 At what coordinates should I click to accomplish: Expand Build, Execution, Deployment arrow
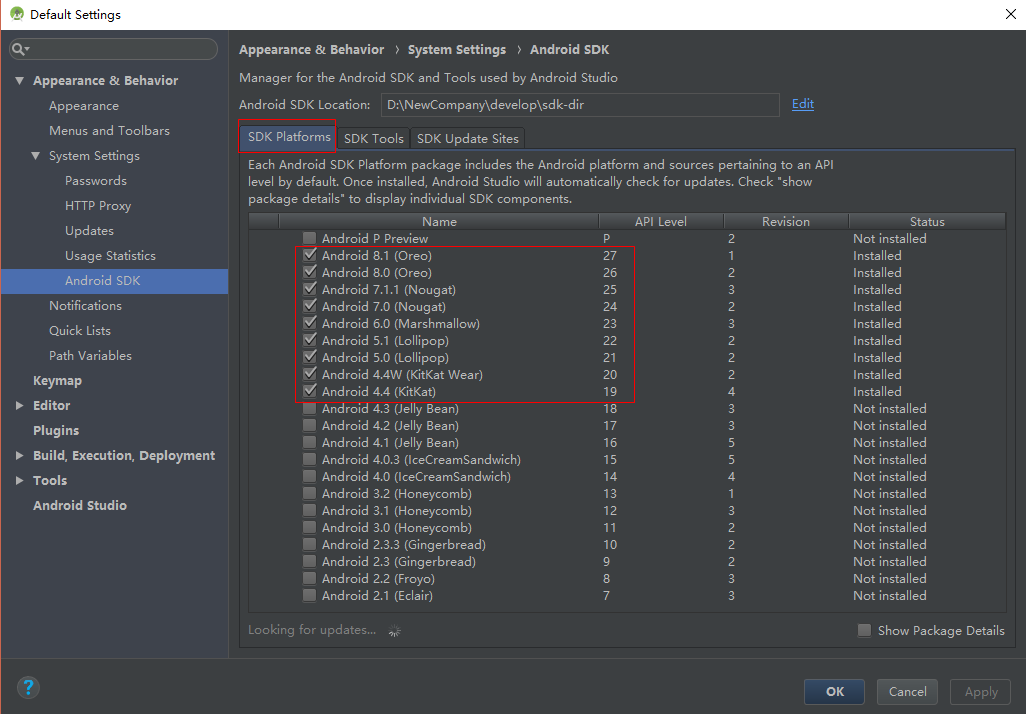point(20,455)
